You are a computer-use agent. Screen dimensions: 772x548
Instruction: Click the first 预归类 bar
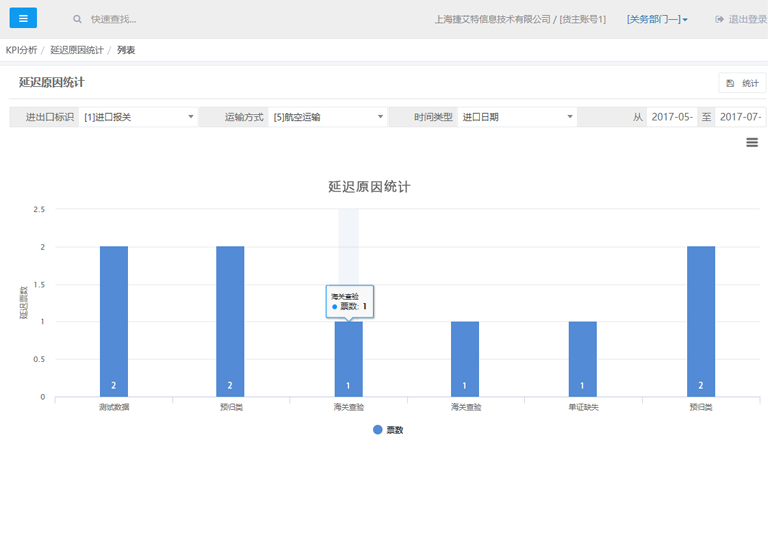[x=230, y=322]
